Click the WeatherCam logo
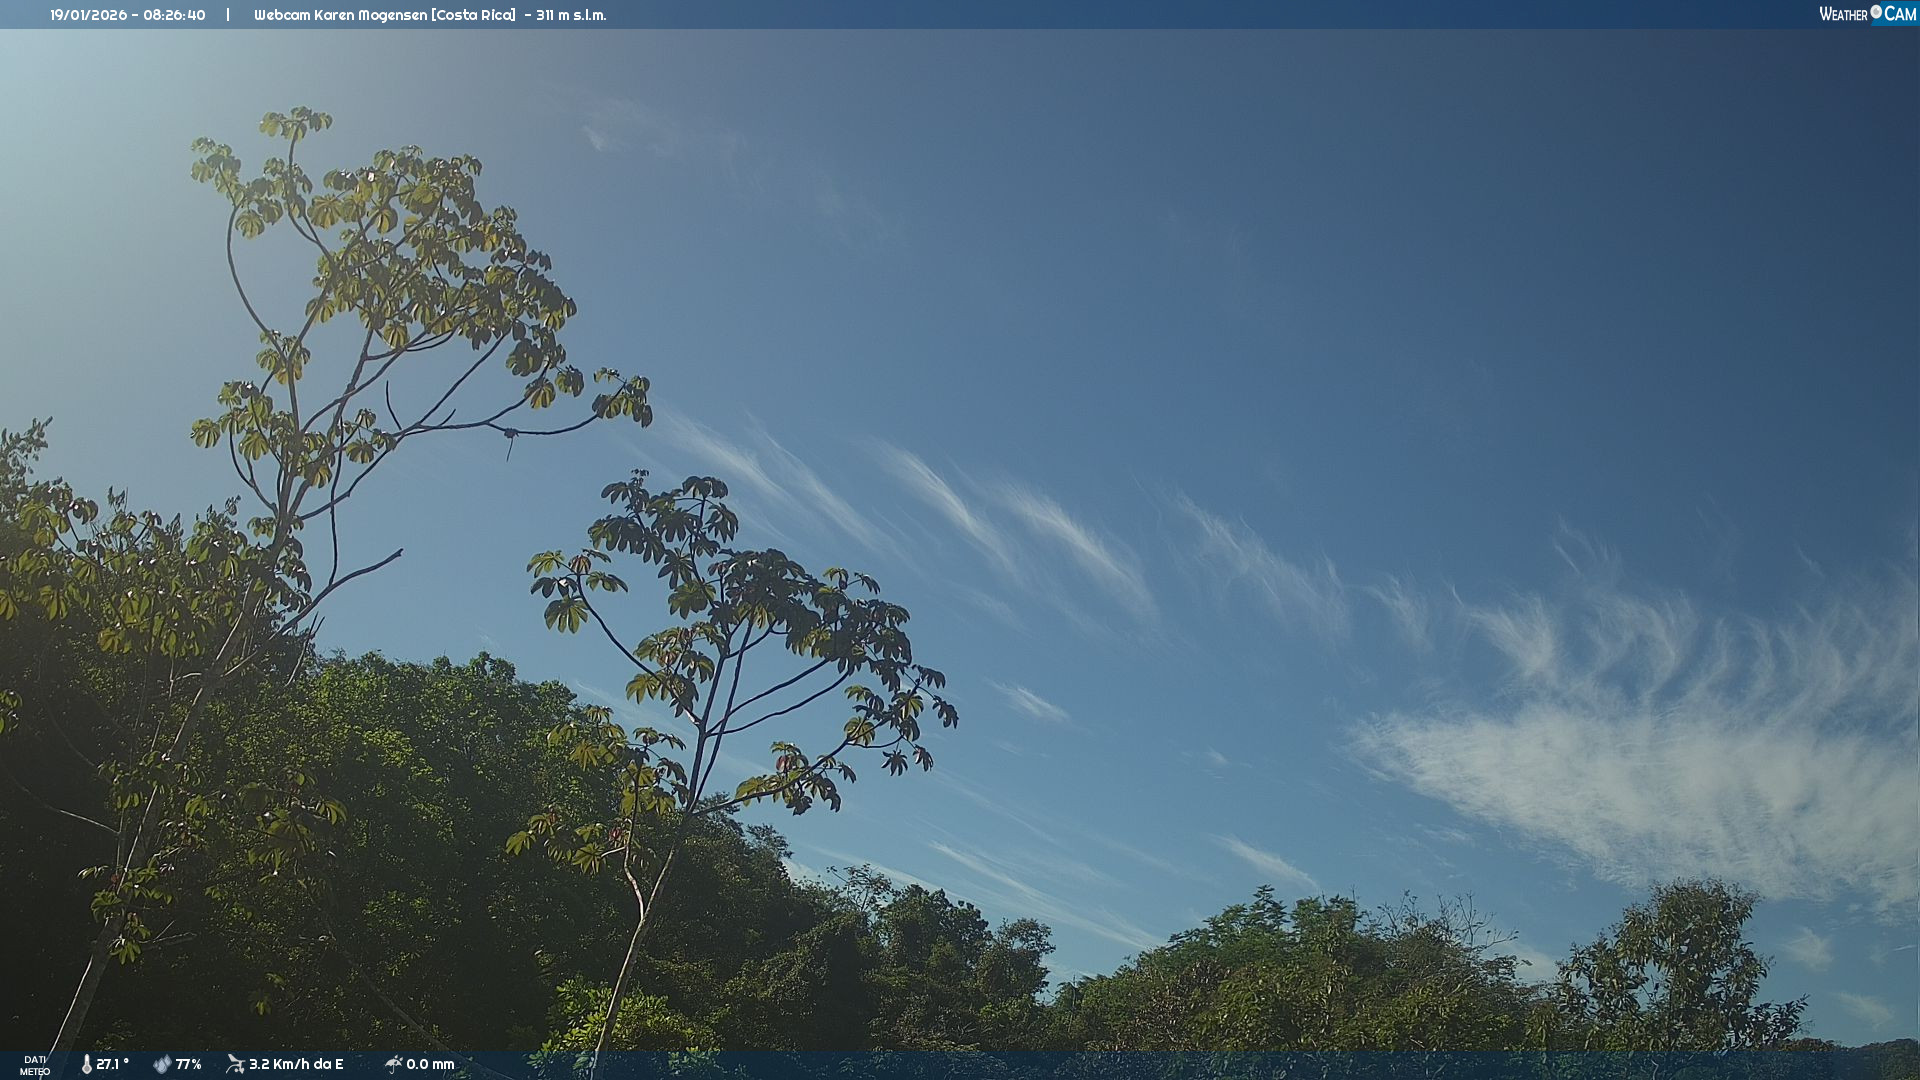The width and height of the screenshot is (1920, 1080). tap(1867, 14)
